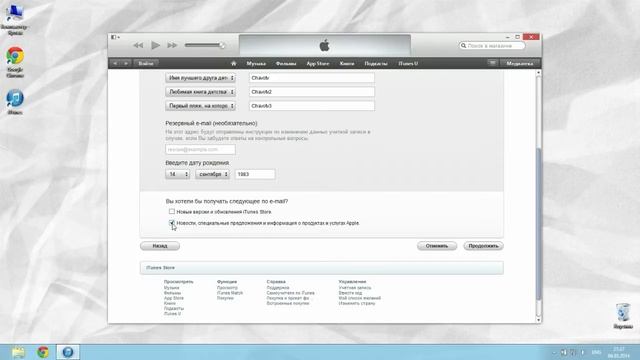Open Chrome from the taskbar

tap(43, 352)
